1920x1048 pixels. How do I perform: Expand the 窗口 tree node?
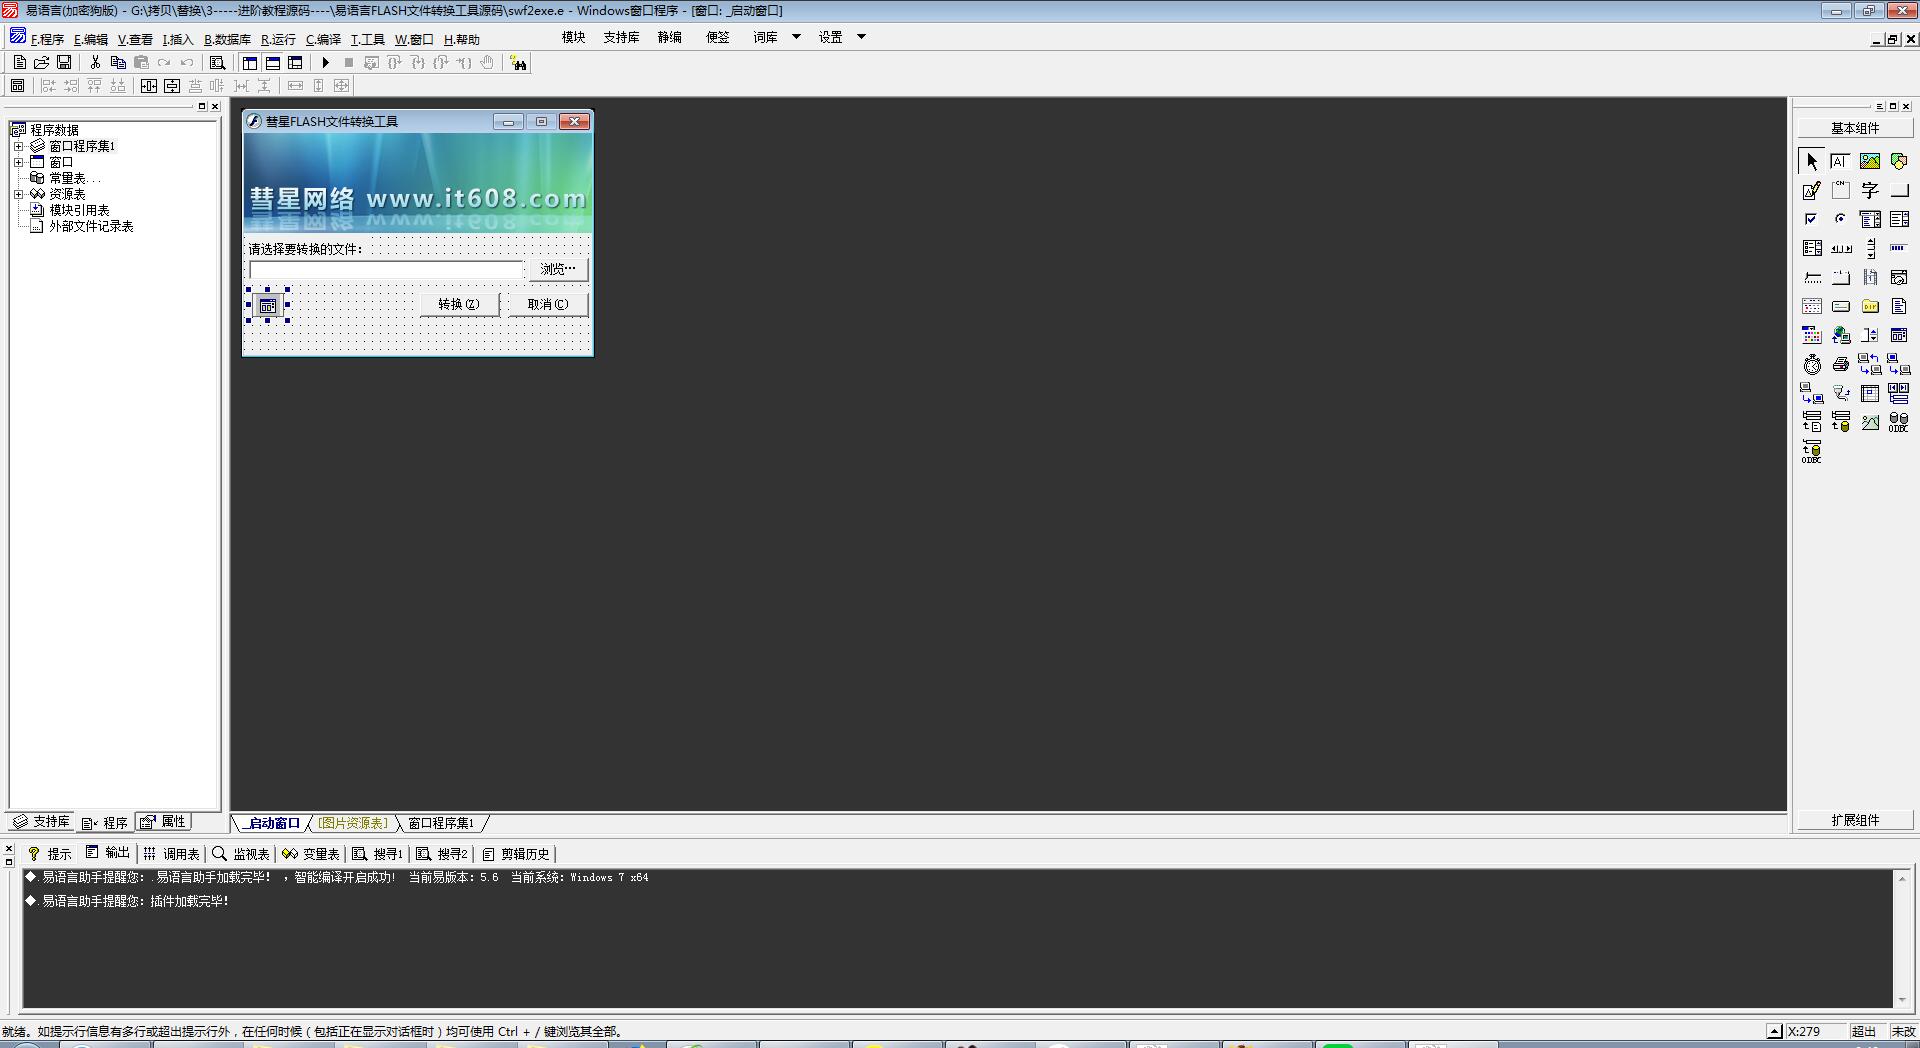[18, 162]
